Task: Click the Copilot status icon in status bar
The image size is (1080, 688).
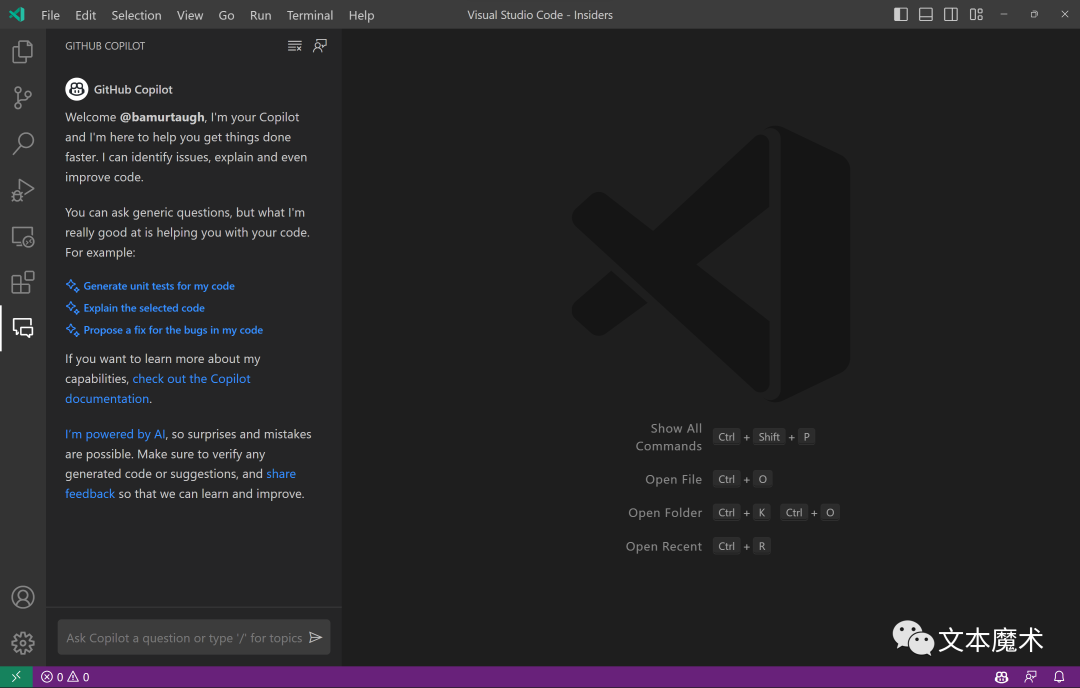Action: 1001,677
